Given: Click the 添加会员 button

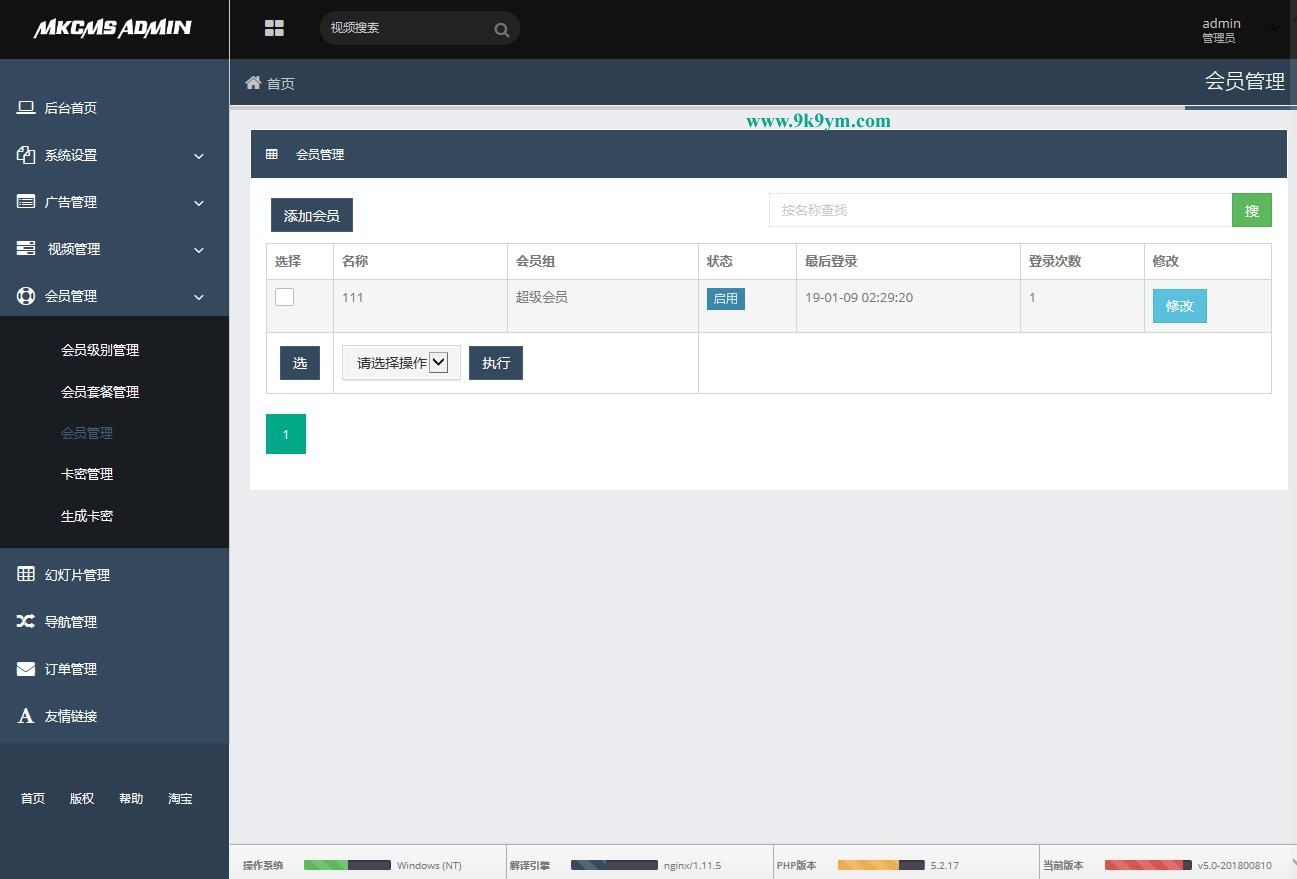Looking at the screenshot, I should click(311, 215).
